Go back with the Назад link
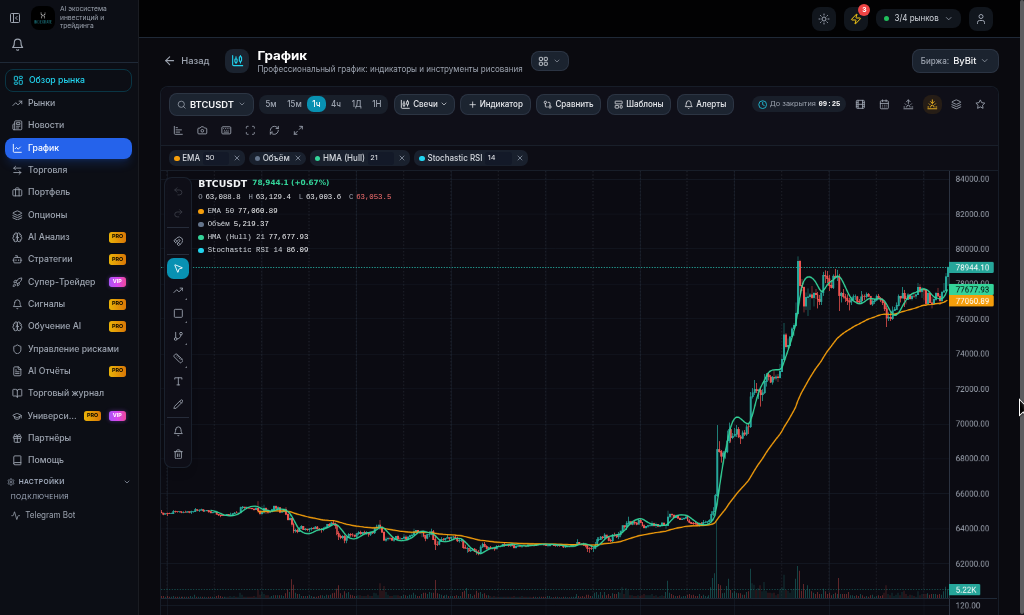Image resolution: width=1024 pixels, height=615 pixels. [187, 61]
